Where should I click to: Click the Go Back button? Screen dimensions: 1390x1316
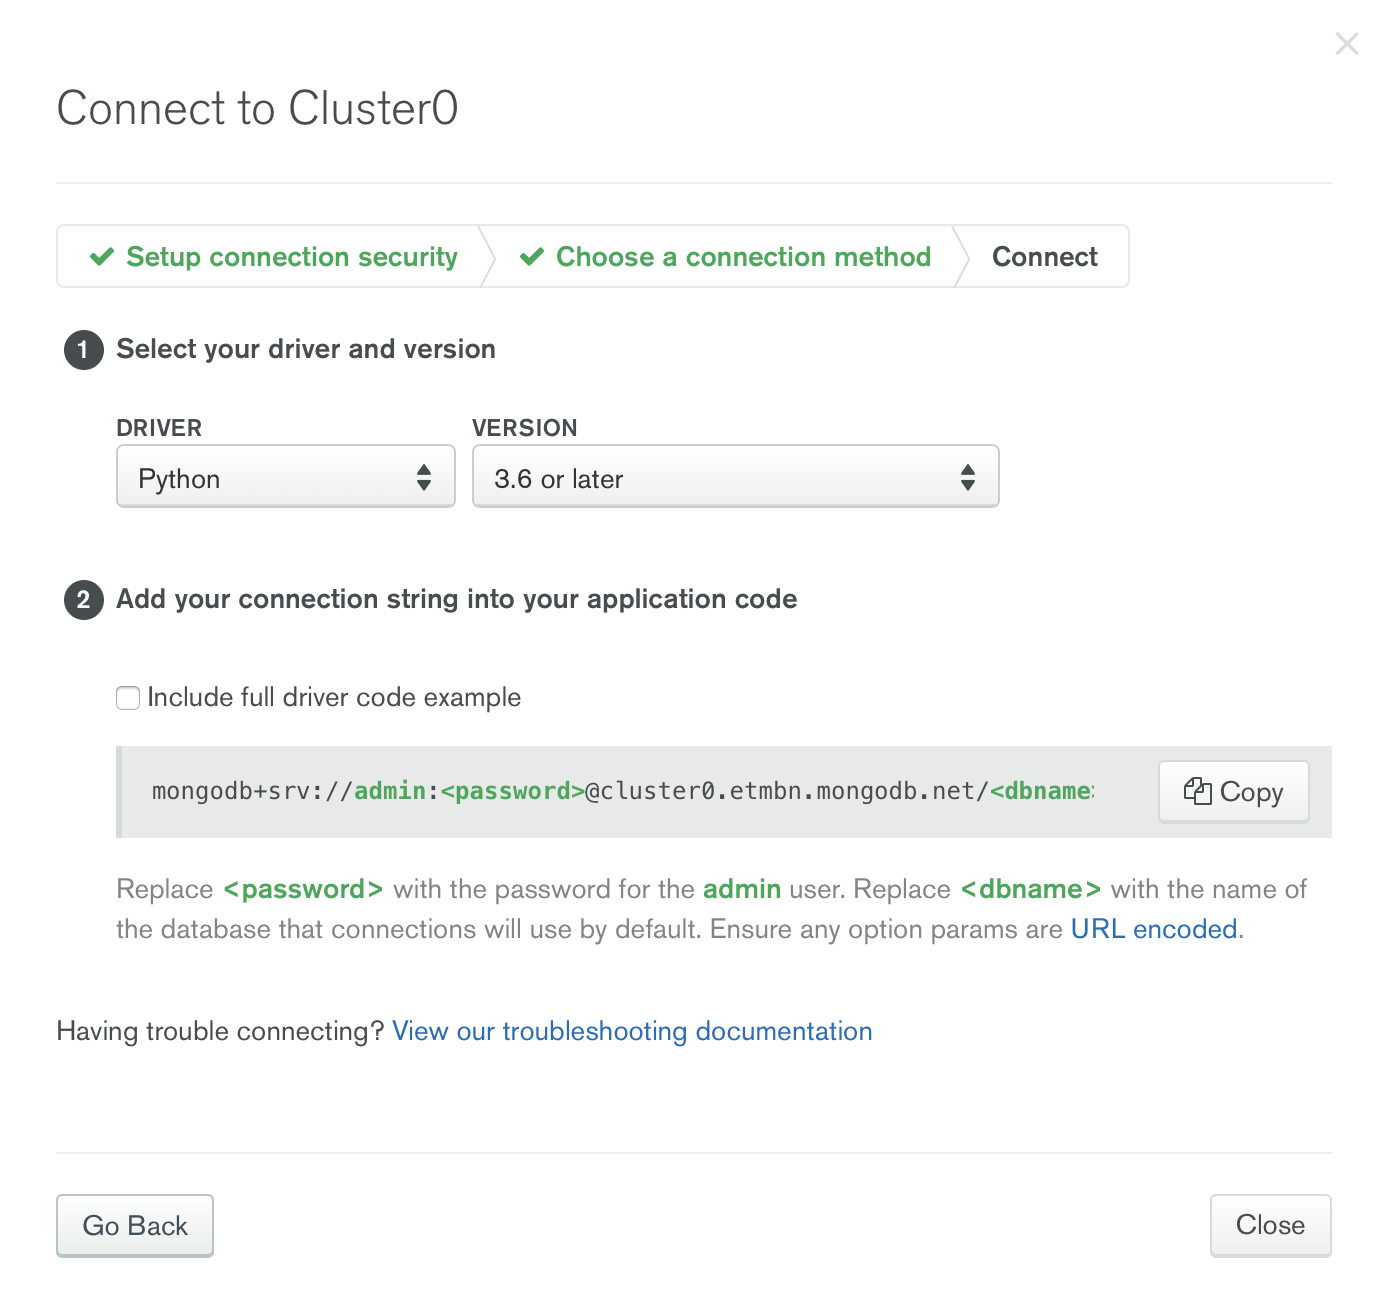pos(135,1225)
